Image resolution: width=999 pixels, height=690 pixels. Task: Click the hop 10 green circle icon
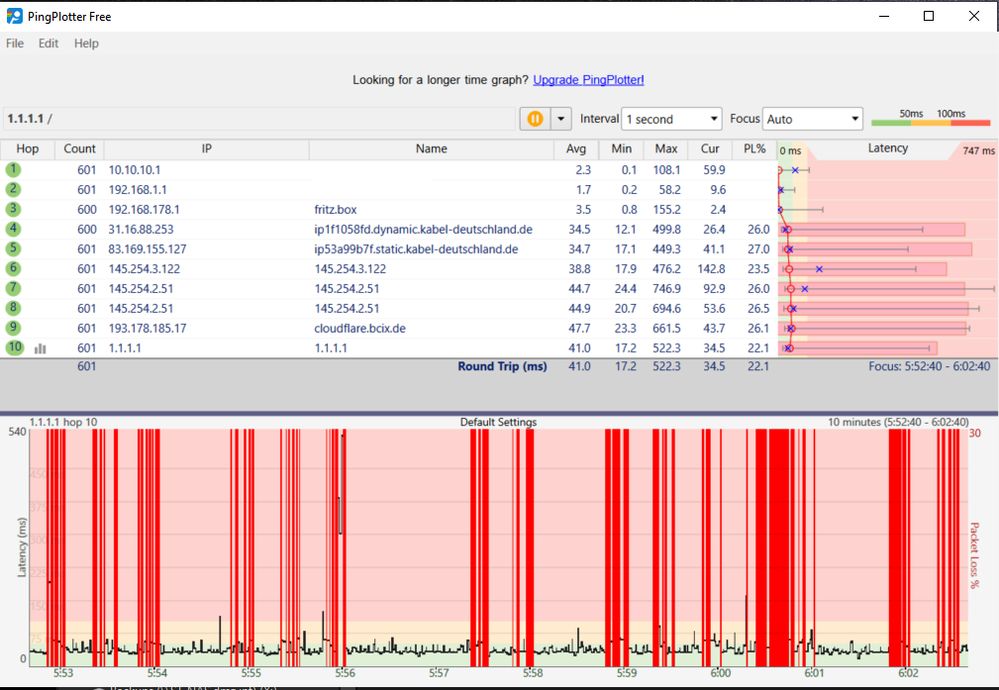point(14,348)
